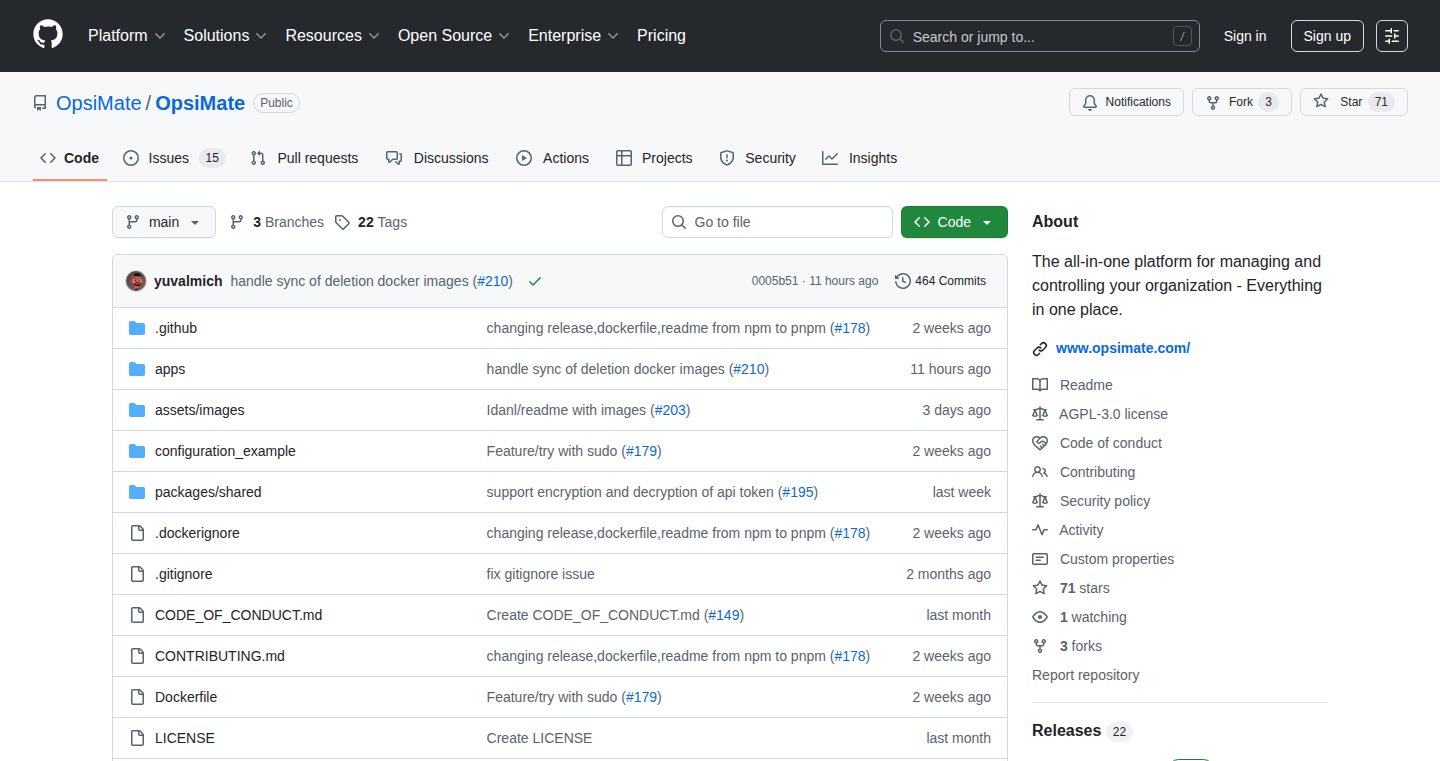The height and width of the screenshot is (761, 1440).
Task: Focus the Search or jump to field
Action: tap(1040, 36)
